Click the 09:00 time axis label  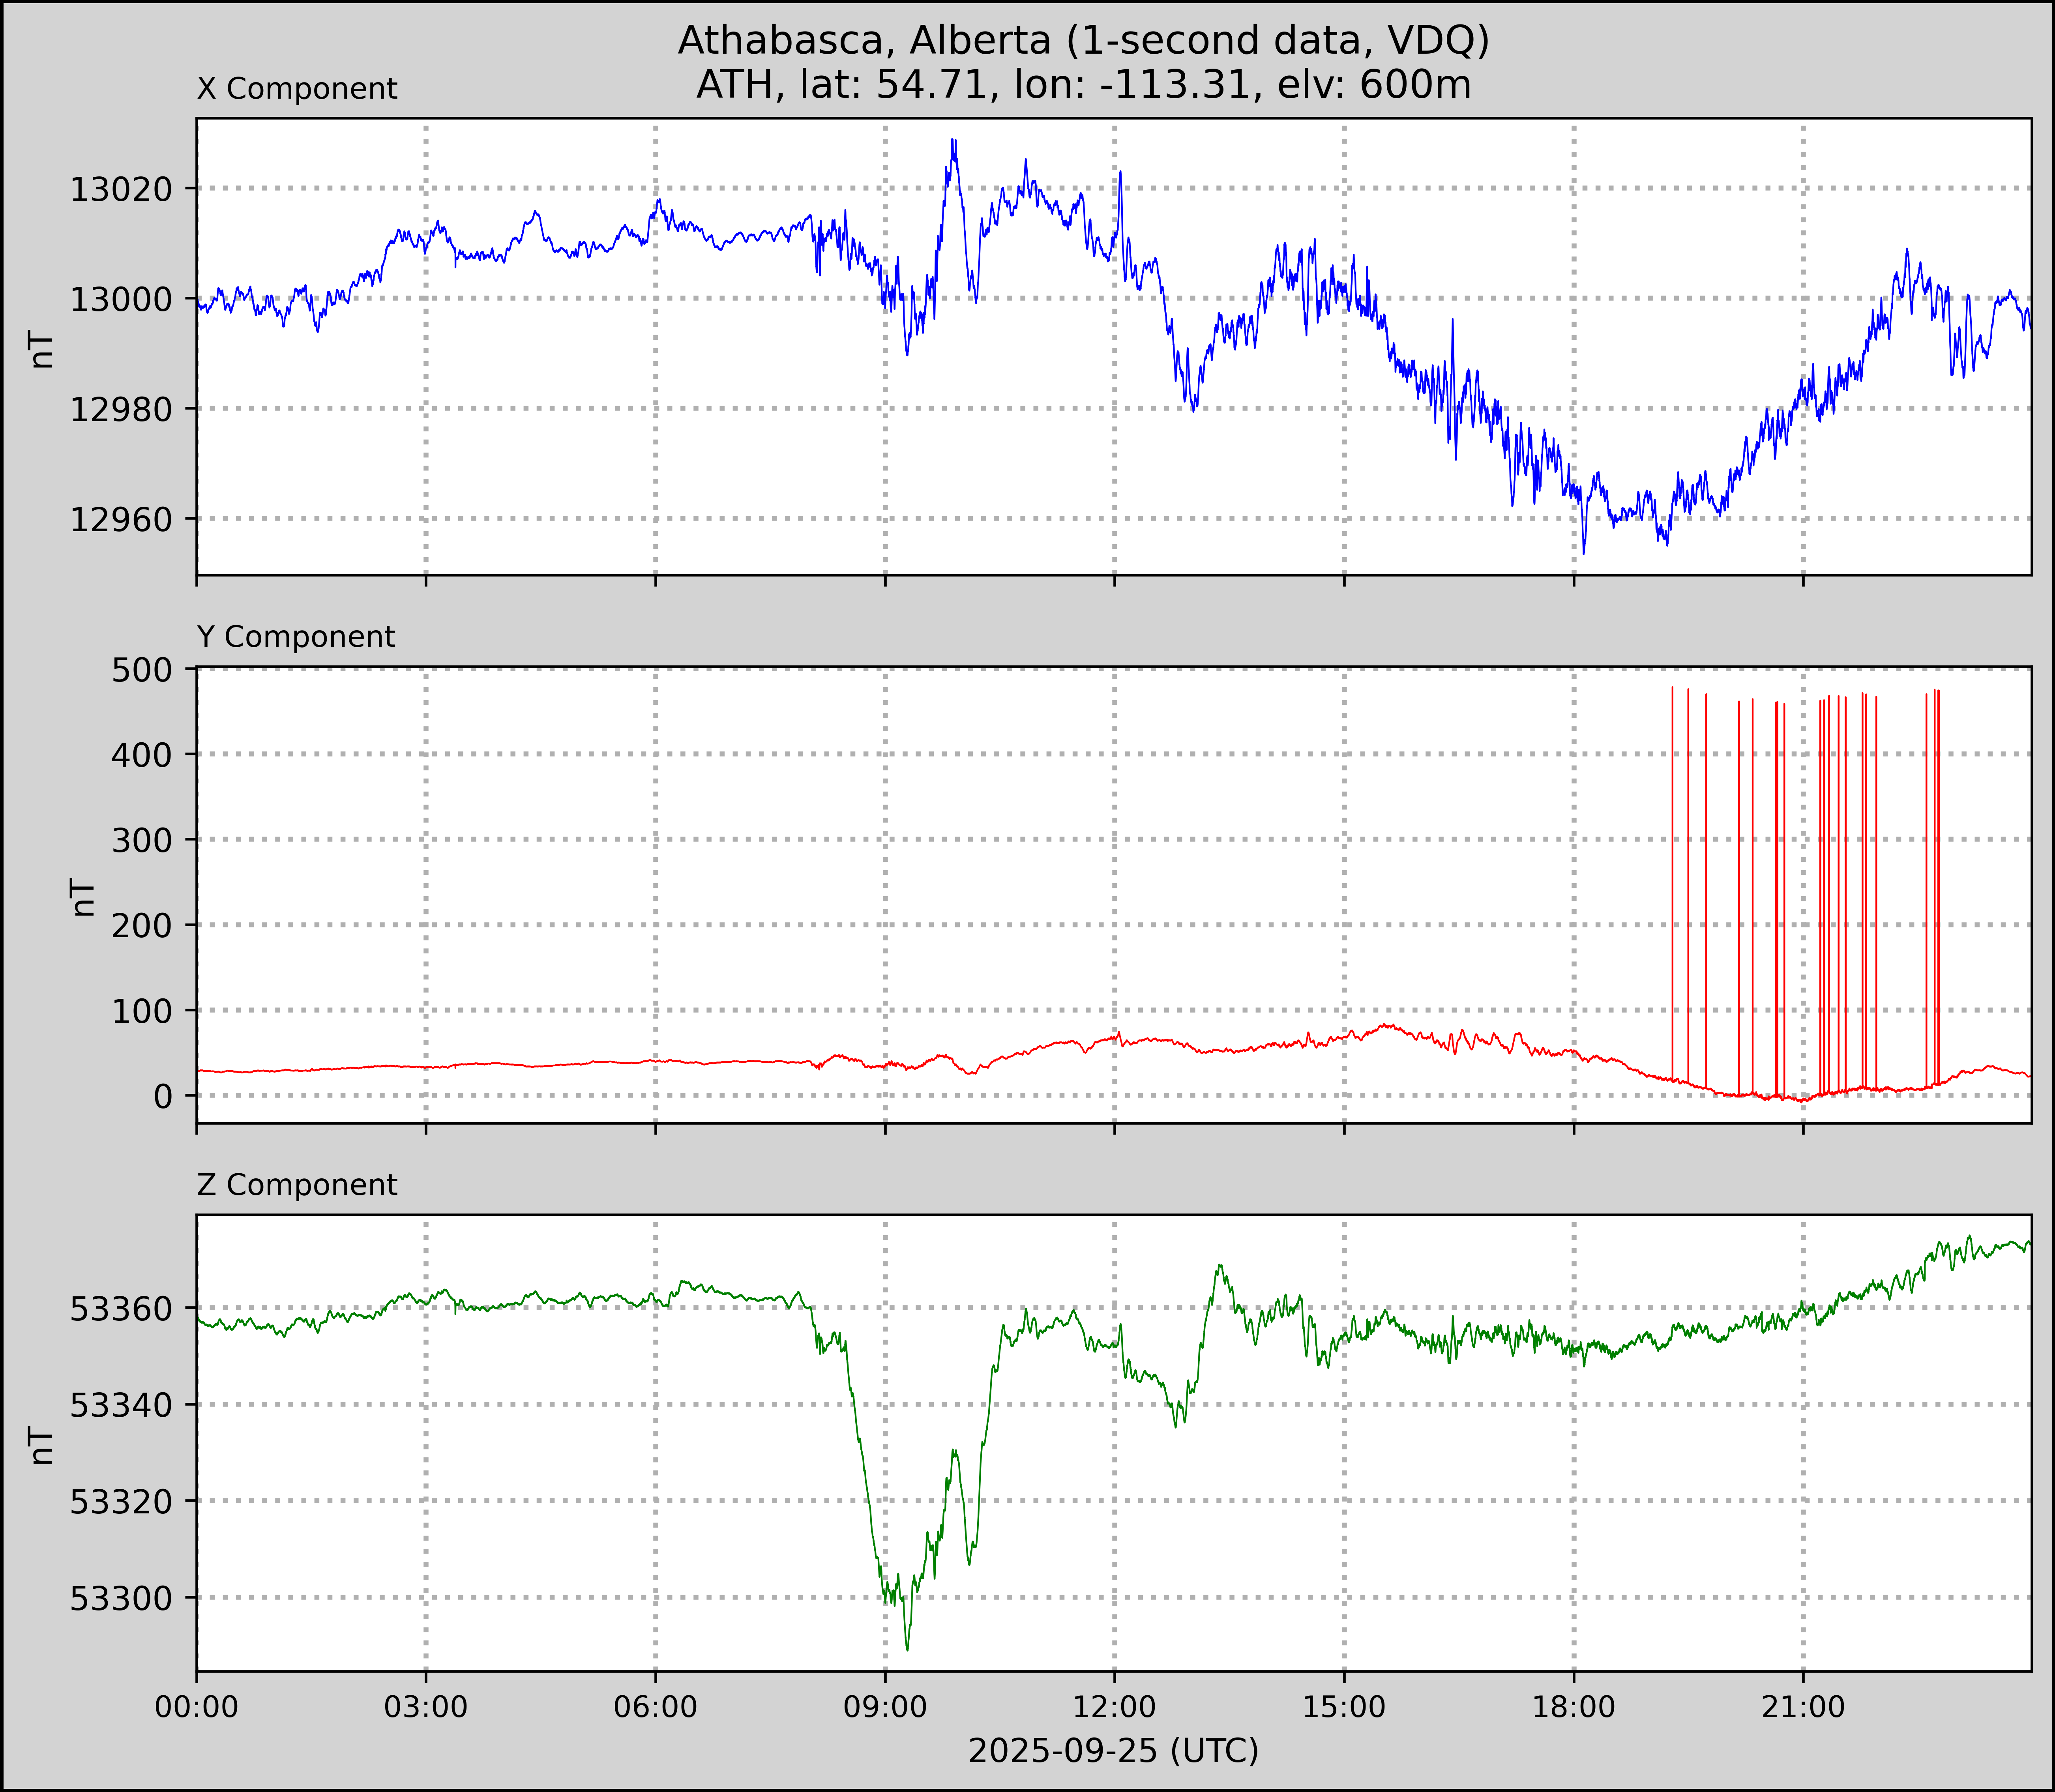tap(885, 1706)
